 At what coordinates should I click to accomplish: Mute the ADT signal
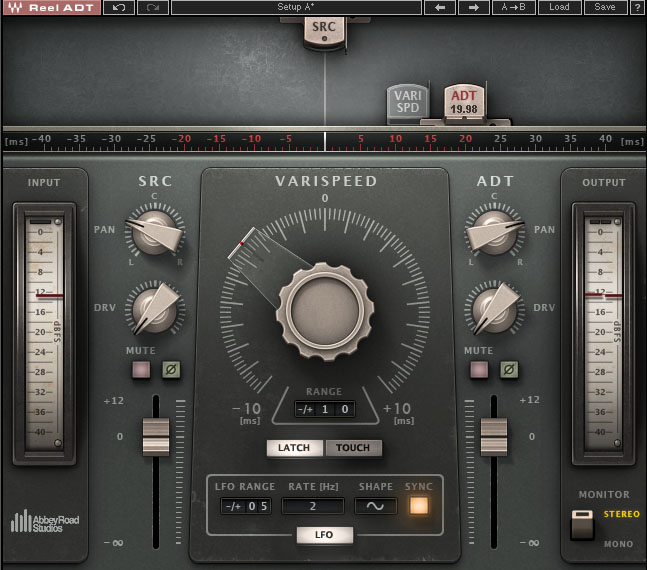pyautogui.click(x=479, y=370)
